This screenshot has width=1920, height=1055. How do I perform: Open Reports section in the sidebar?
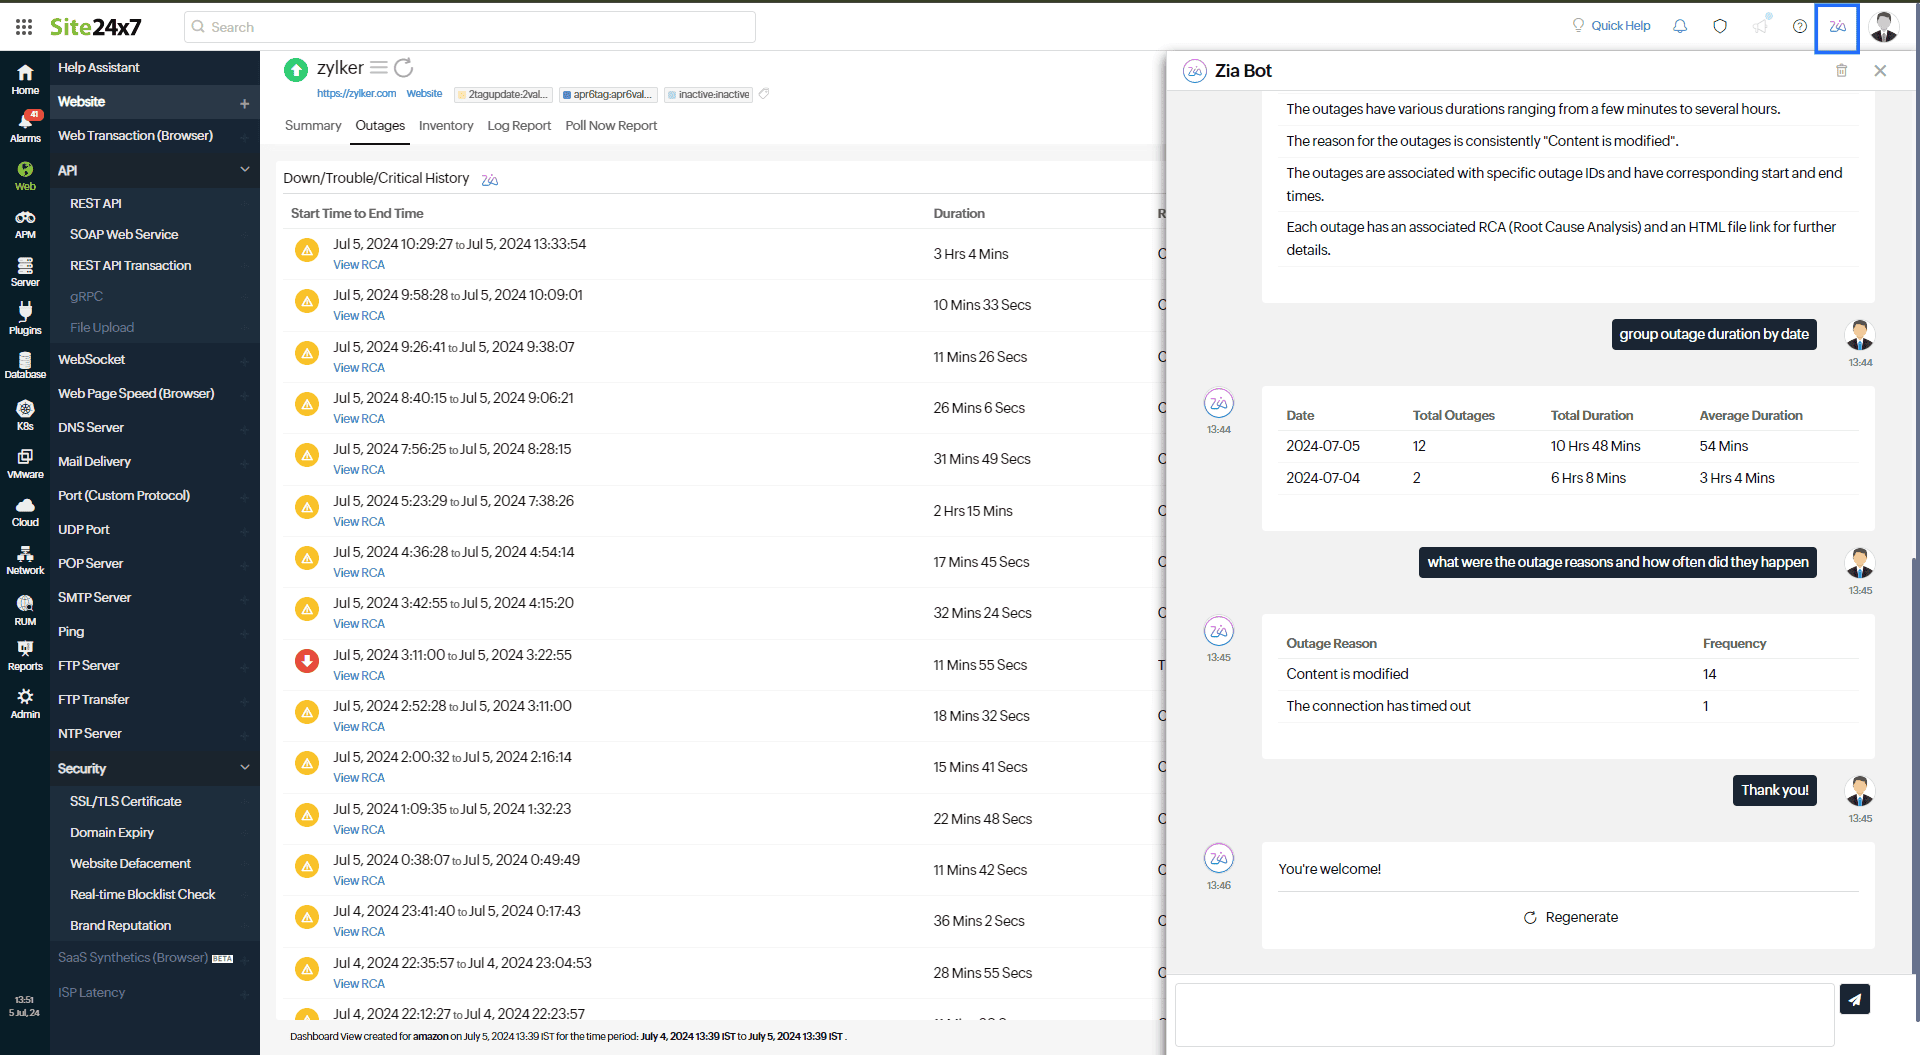click(25, 655)
